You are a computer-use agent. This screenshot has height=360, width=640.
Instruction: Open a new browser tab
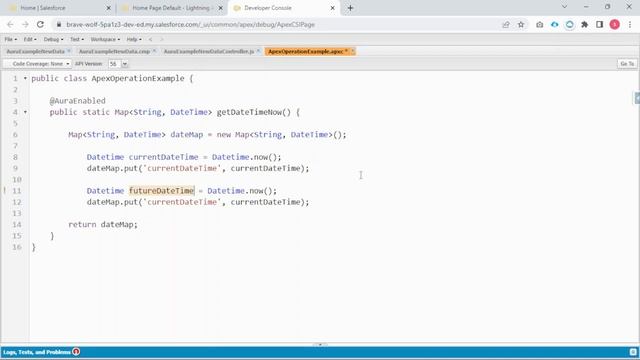pyautogui.click(x=350, y=8)
